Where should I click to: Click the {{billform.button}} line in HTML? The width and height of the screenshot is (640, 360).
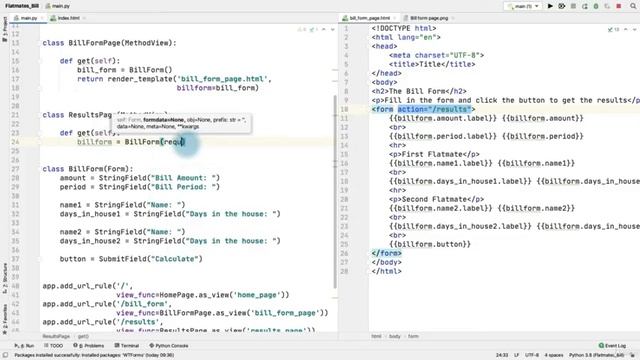[x=430, y=244]
